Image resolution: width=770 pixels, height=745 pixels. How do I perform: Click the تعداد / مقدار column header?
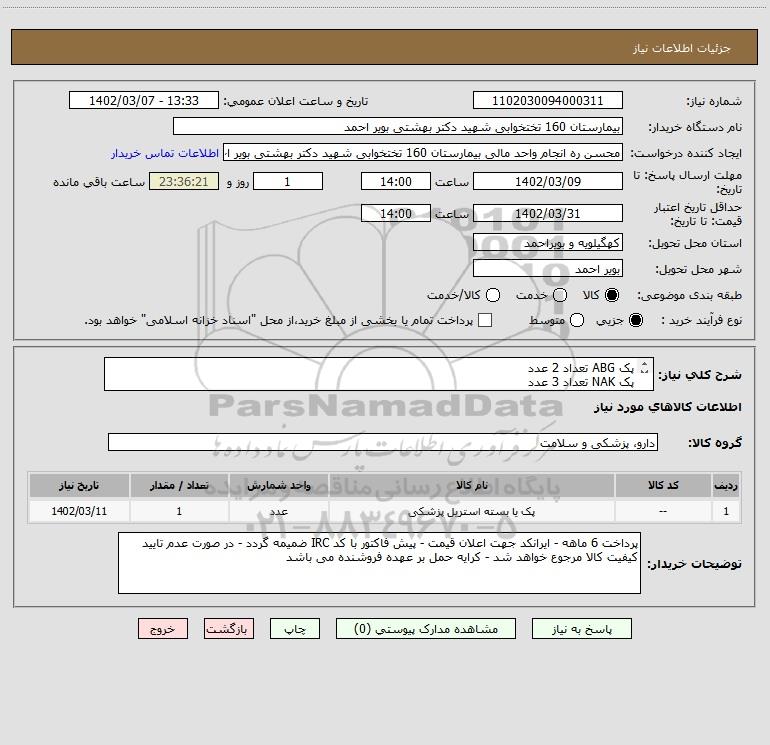[179, 485]
